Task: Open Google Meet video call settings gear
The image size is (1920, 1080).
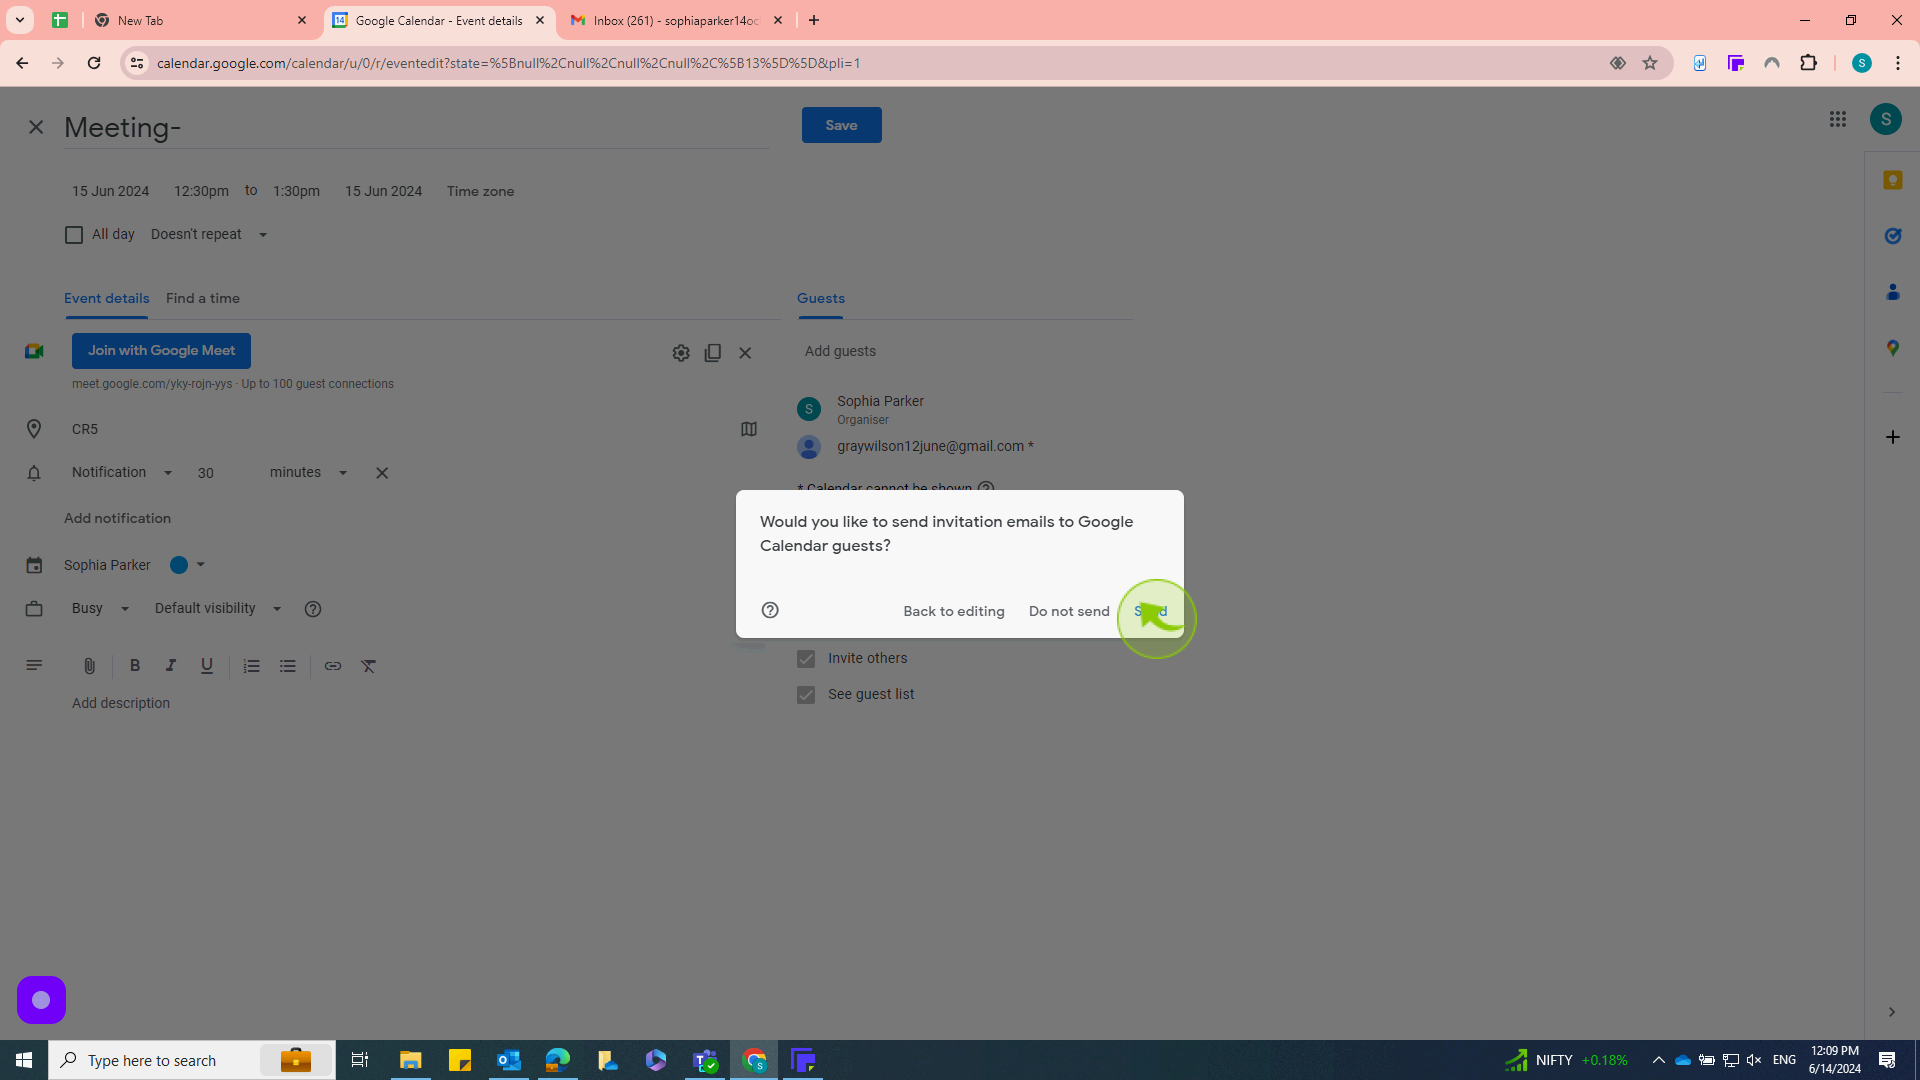Action: tap(681, 353)
